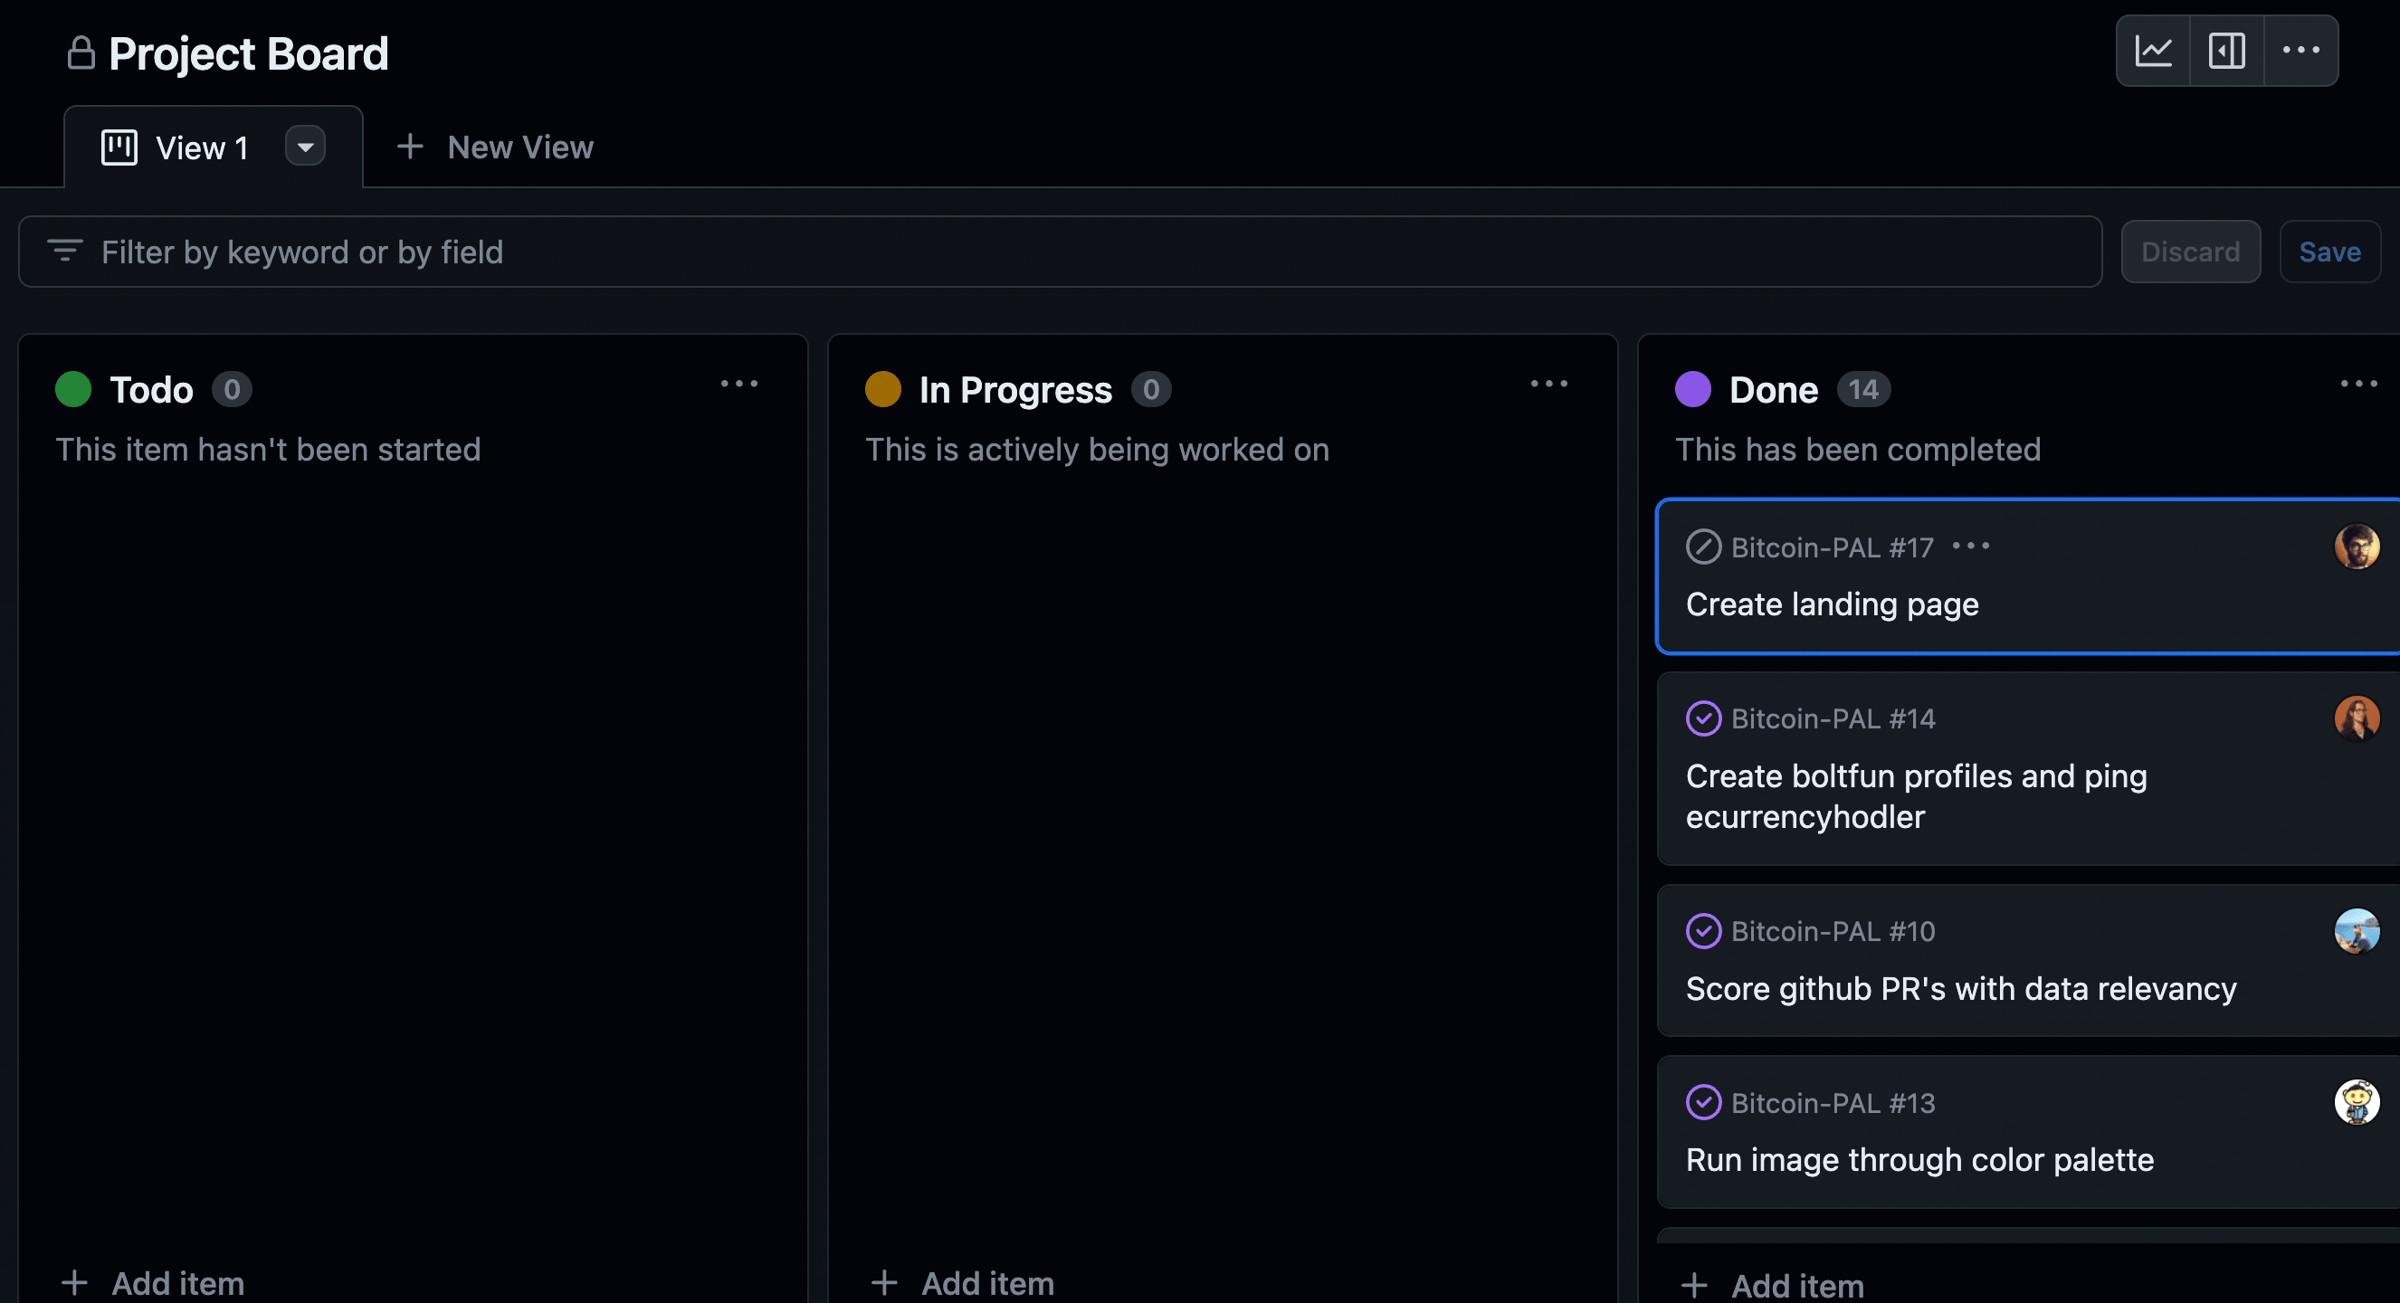Select the View 1 tab
This screenshot has width=2400, height=1303.
[x=200, y=148]
